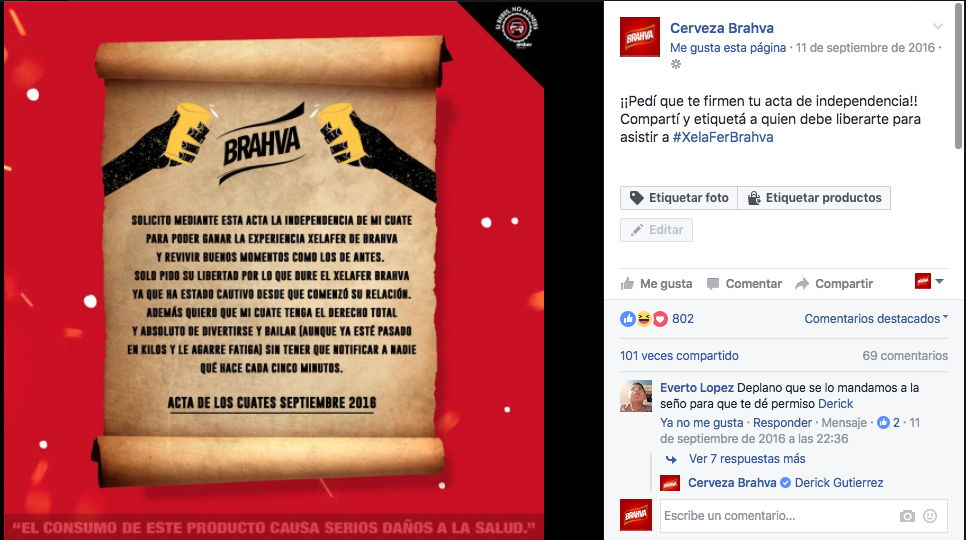This screenshot has width=966, height=540.
Task: Click the post privacy gear icon
Action: [676, 64]
